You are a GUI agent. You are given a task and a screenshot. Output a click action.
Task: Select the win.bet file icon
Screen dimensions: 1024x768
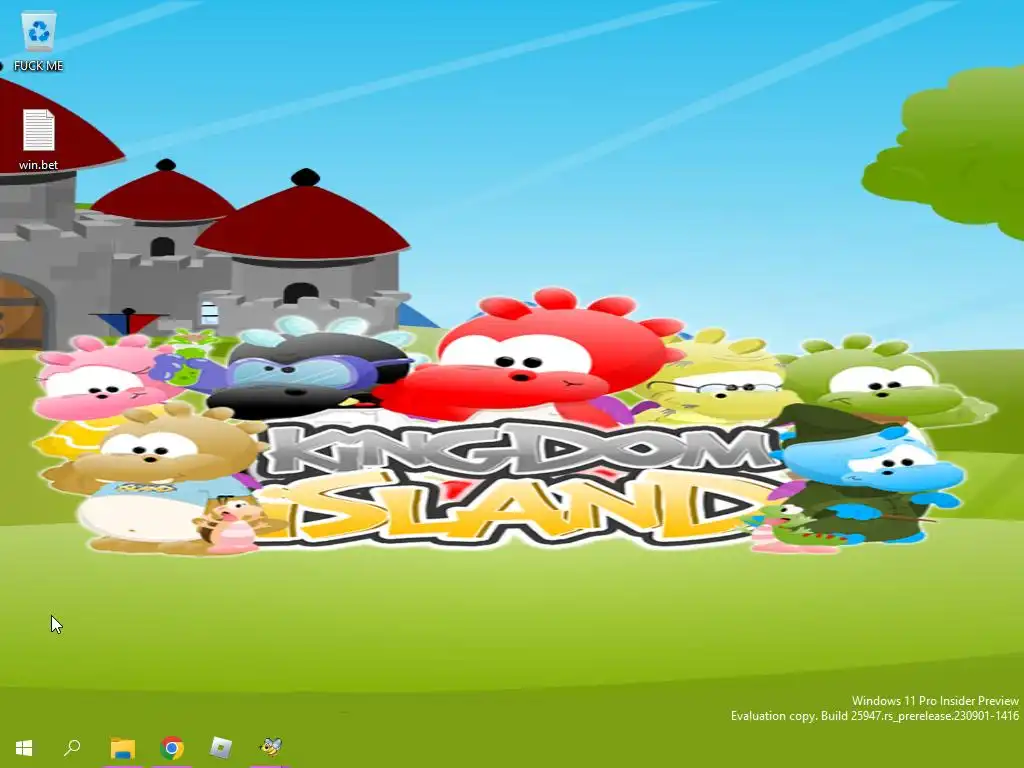pyautogui.click(x=39, y=130)
